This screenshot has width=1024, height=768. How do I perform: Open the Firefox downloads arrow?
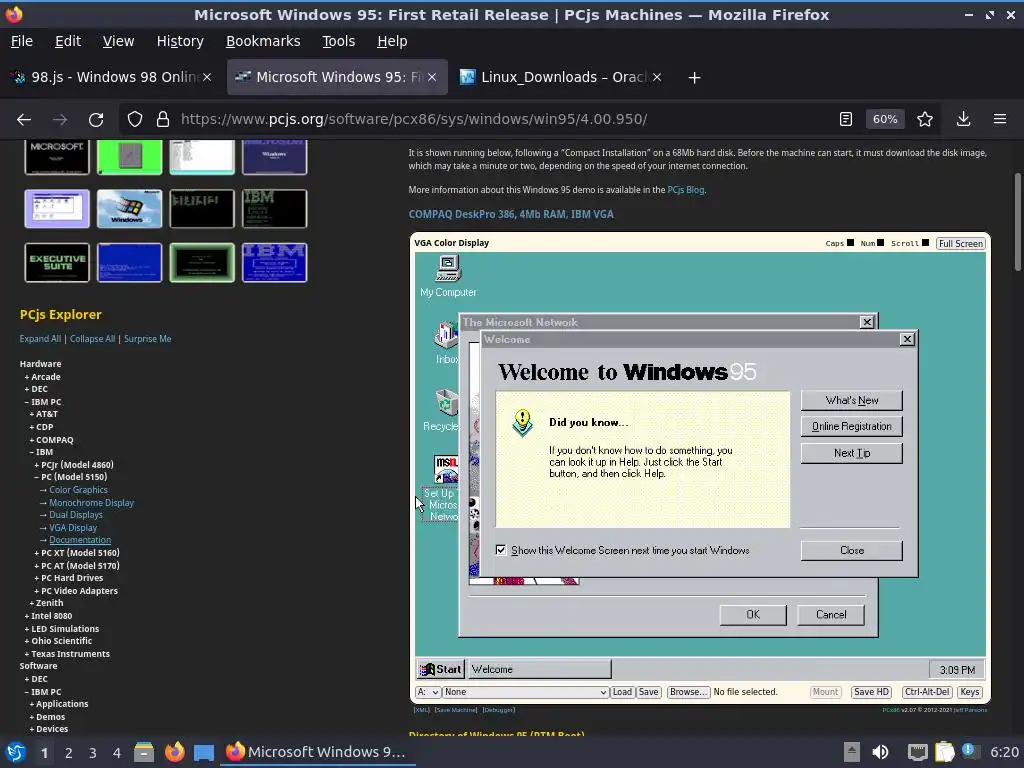click(x=963, y=119)
